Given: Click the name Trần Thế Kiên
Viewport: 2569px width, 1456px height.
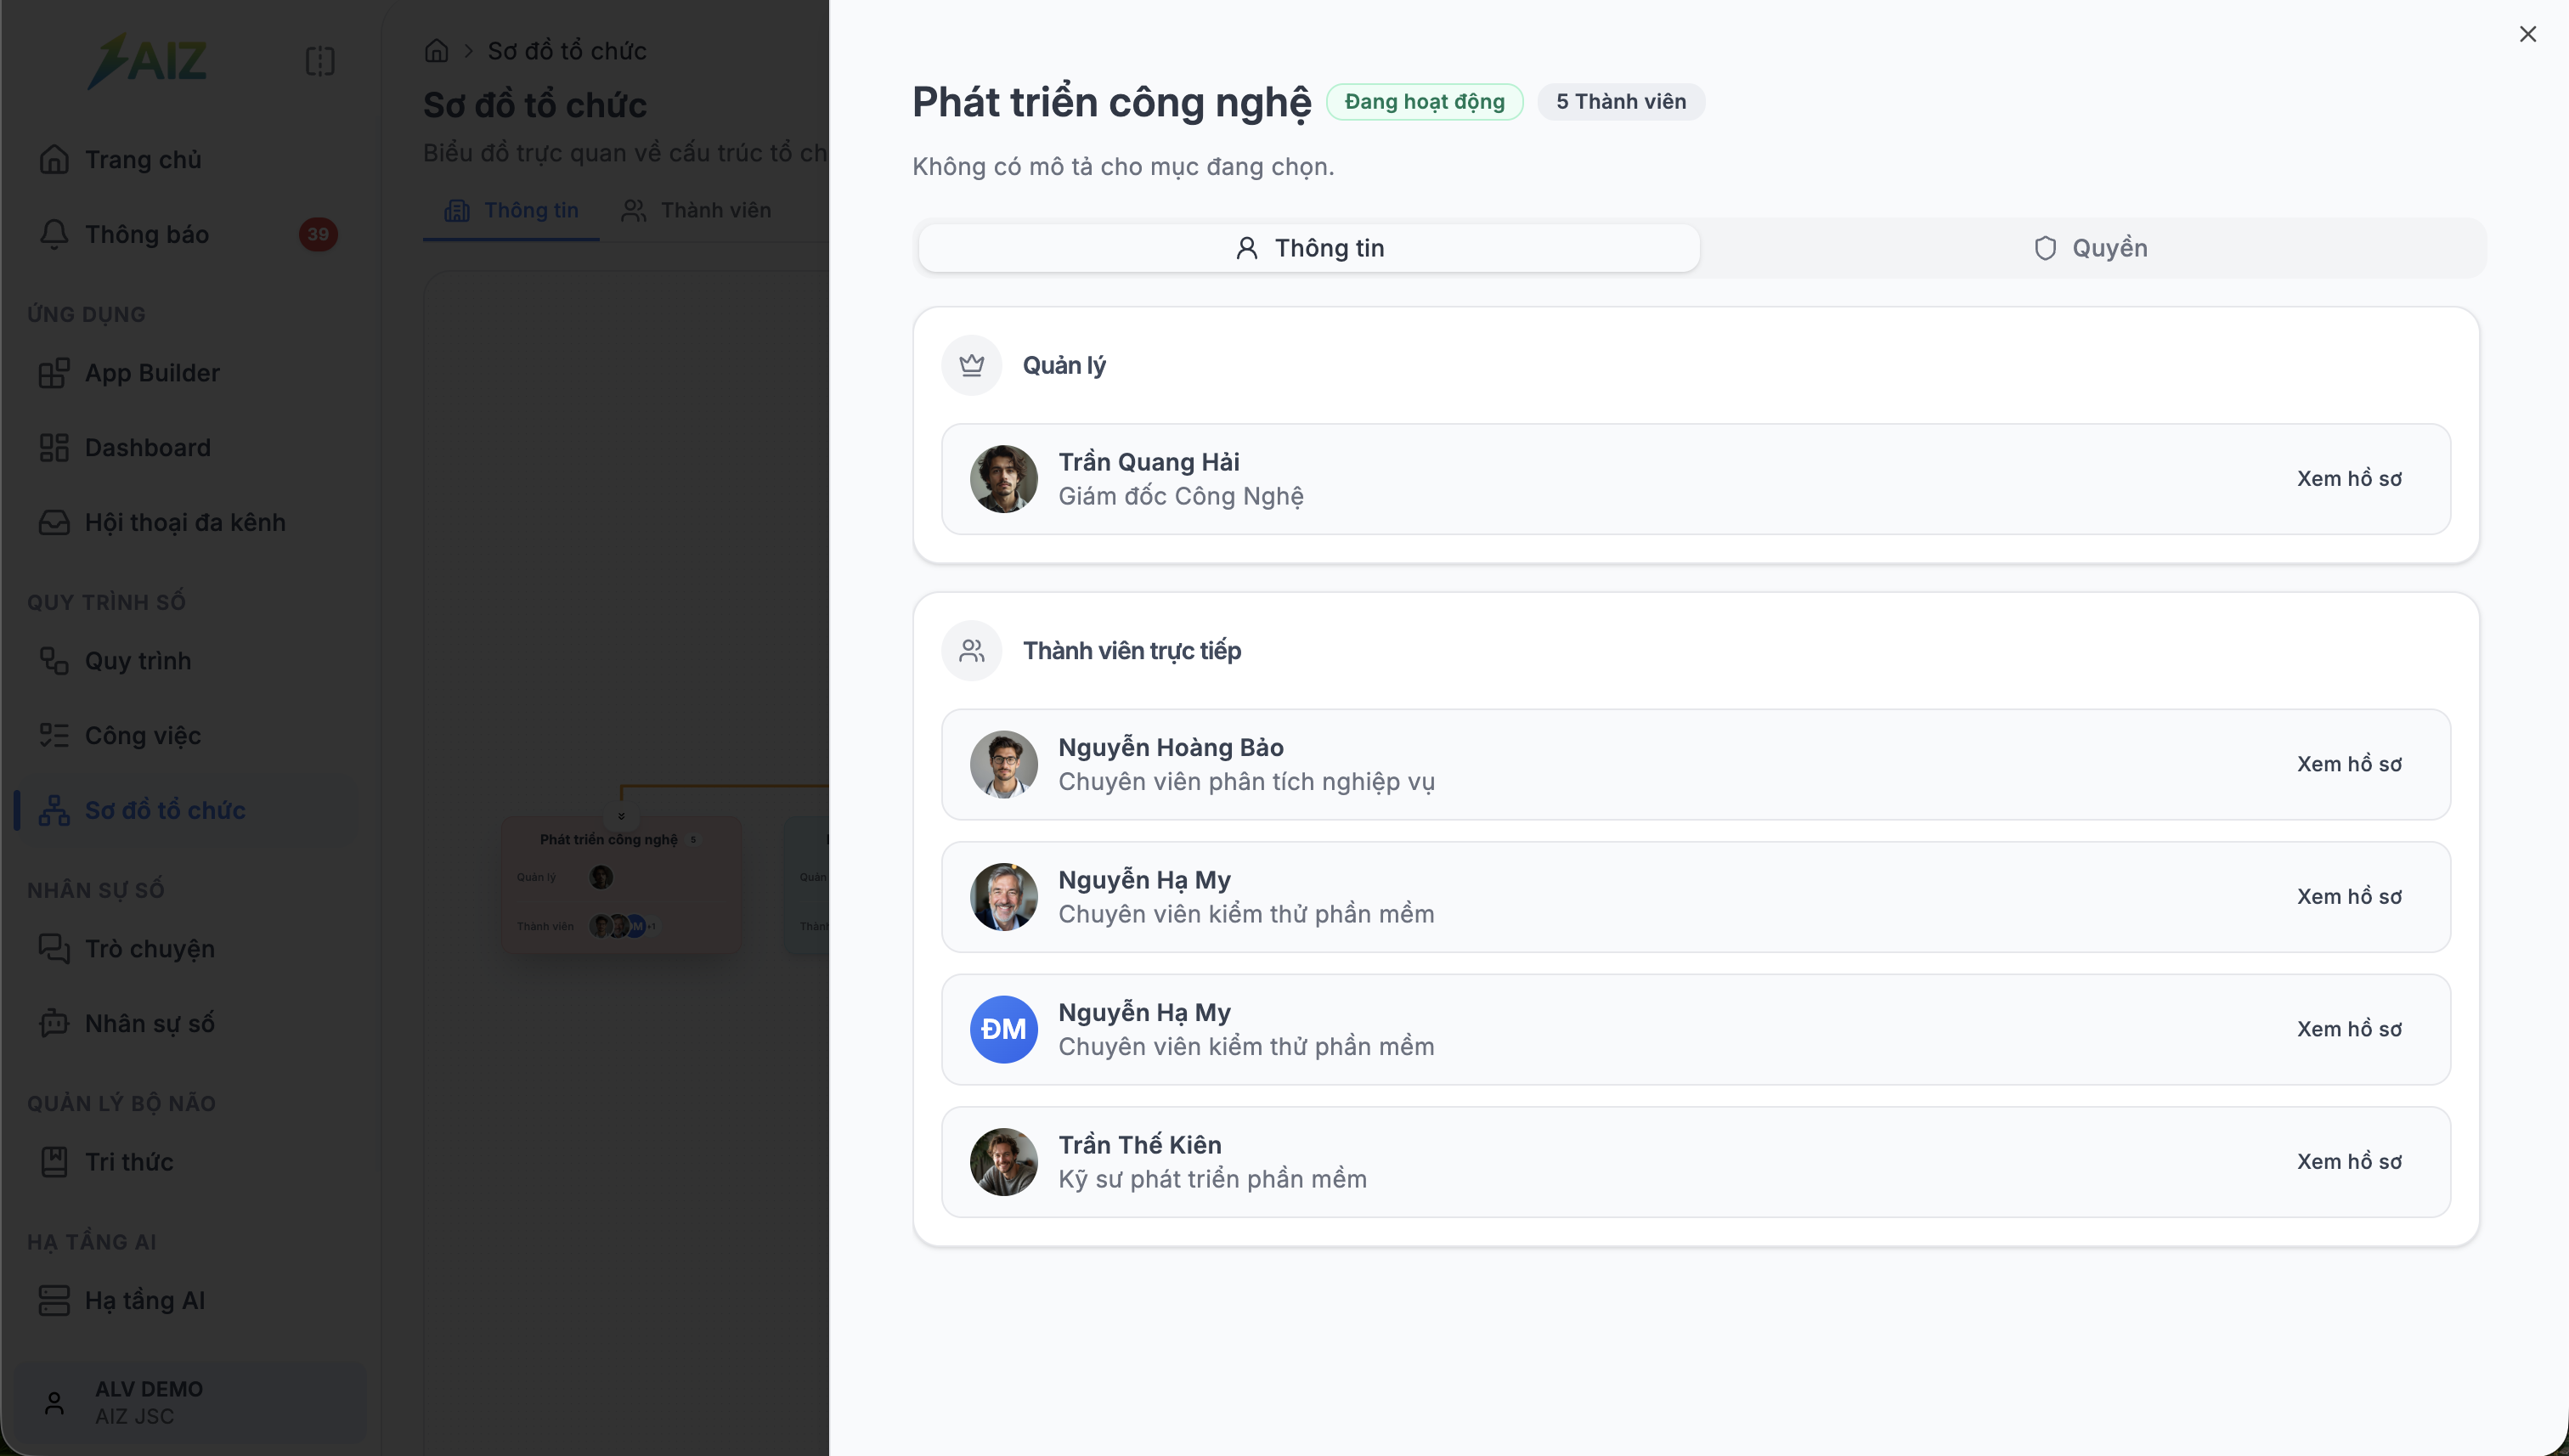Looking at the screenshot, I should coord(1140,1145).
